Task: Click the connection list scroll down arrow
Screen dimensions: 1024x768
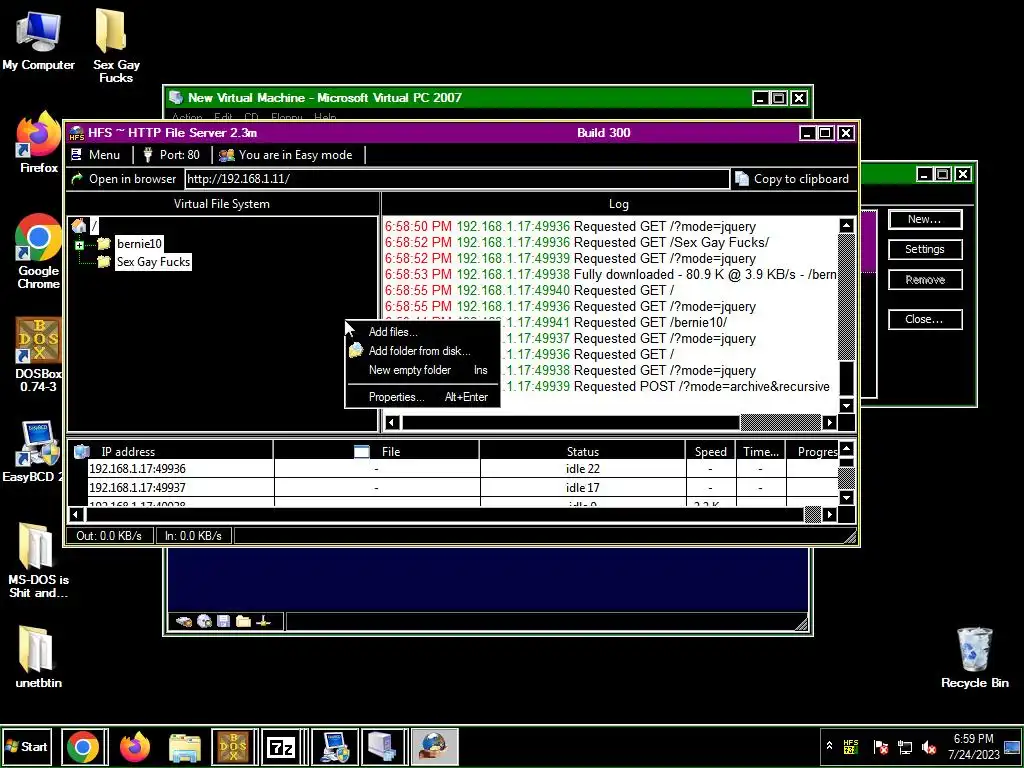Action: tap(846, 498)
